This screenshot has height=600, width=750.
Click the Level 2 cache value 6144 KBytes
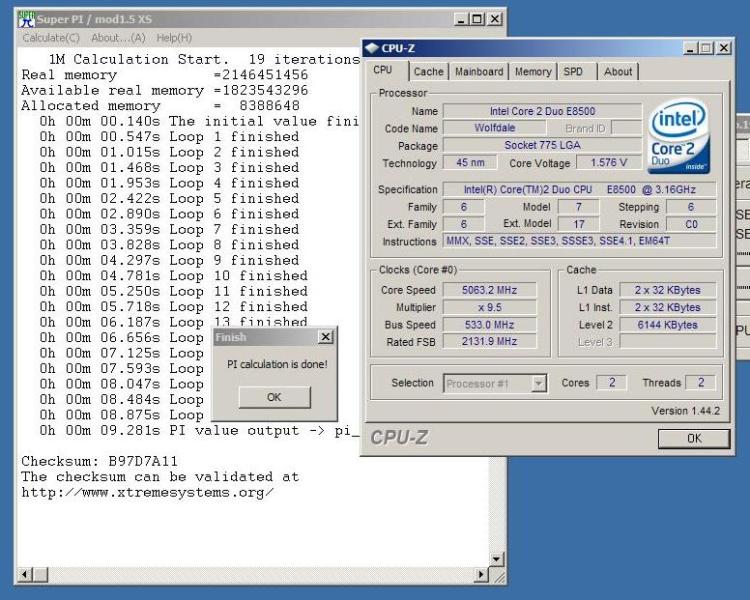(668, 325)
